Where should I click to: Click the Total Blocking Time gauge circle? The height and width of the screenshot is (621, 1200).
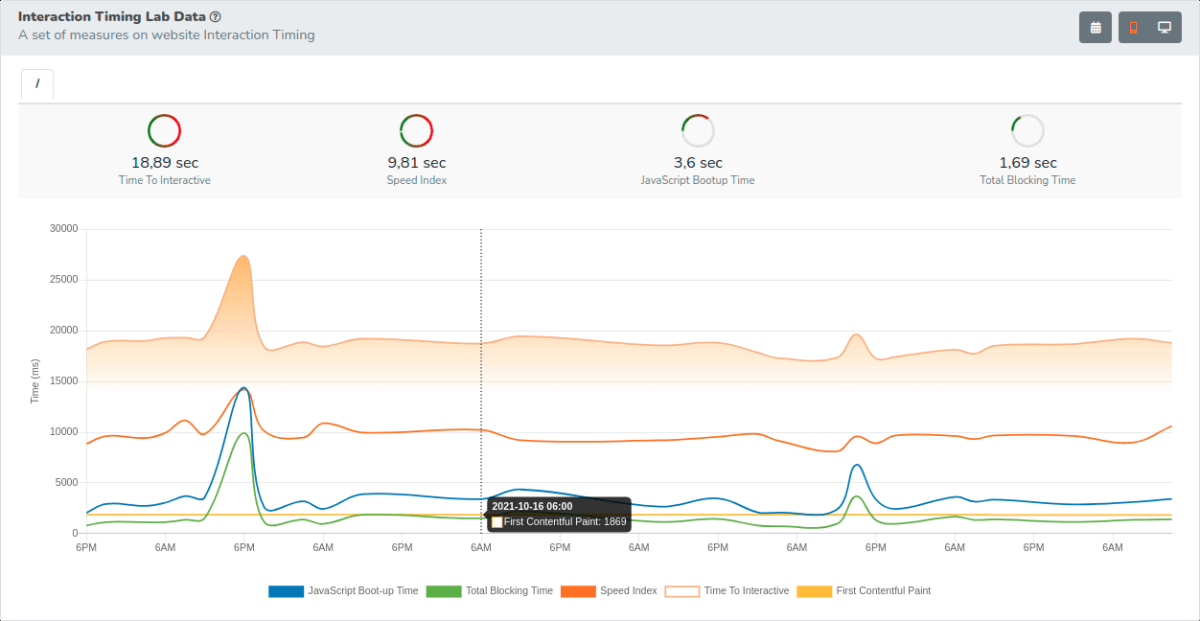(x=1027, y=131)
